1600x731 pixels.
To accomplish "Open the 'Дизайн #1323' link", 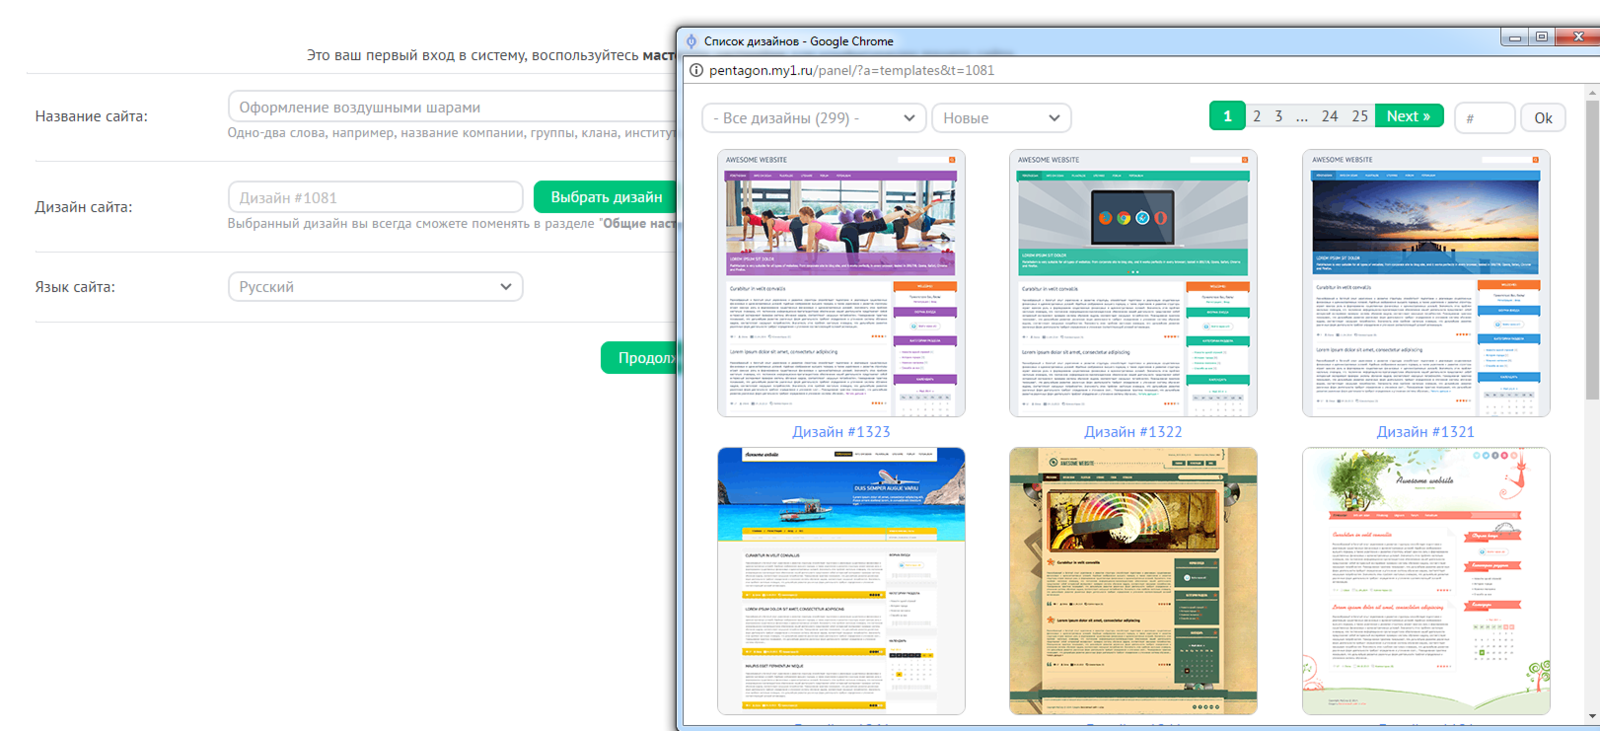I will pyautogui.click(x=840, y=432).
